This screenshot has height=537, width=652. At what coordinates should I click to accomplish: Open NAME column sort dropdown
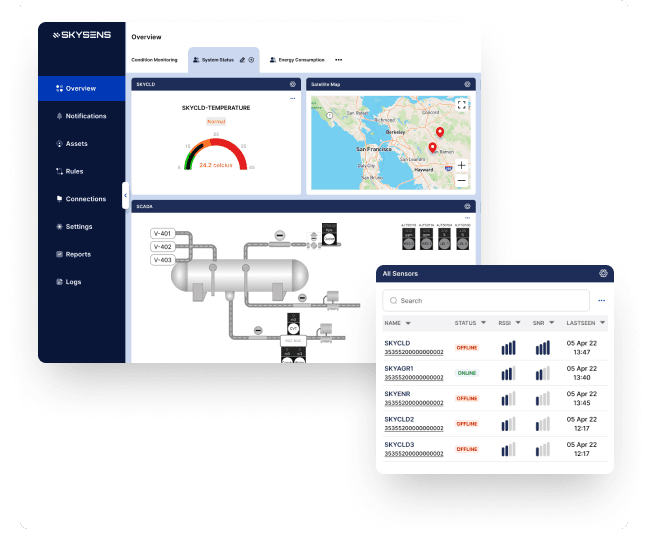click(408, 323)
